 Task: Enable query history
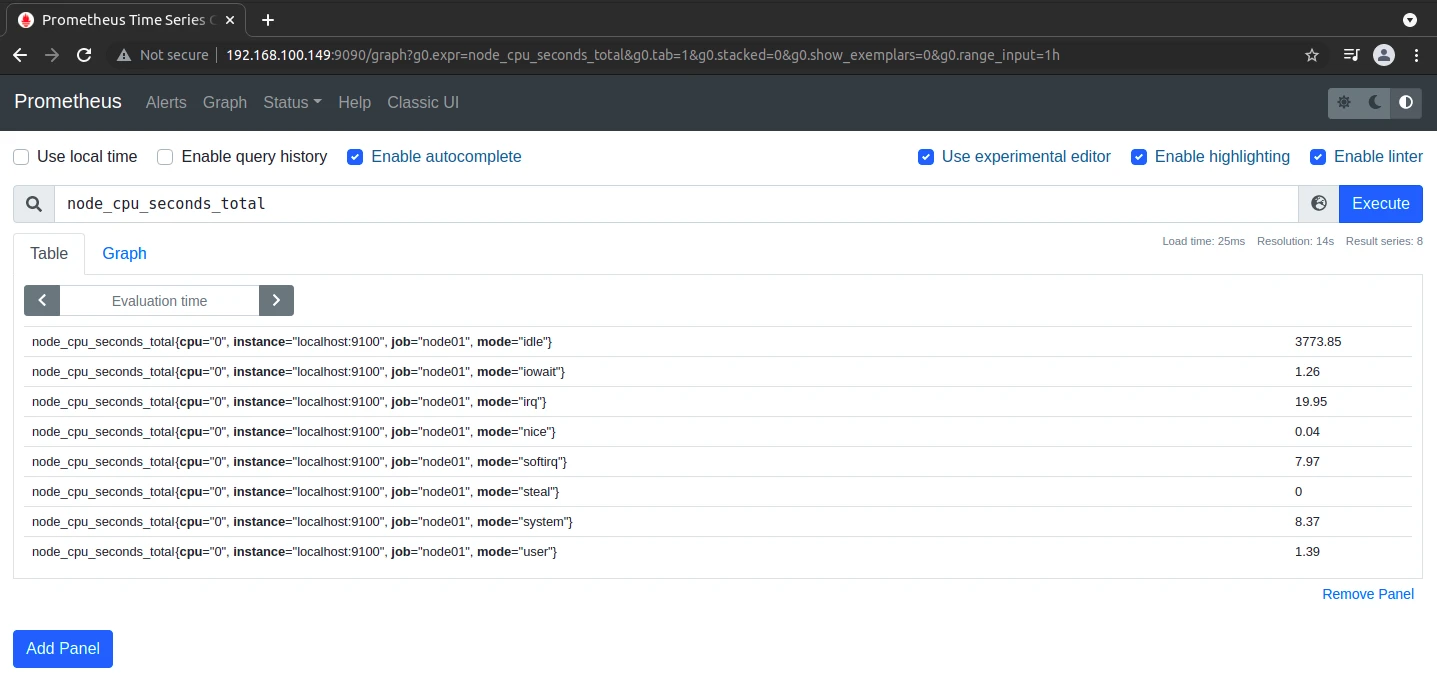(164, 156)
